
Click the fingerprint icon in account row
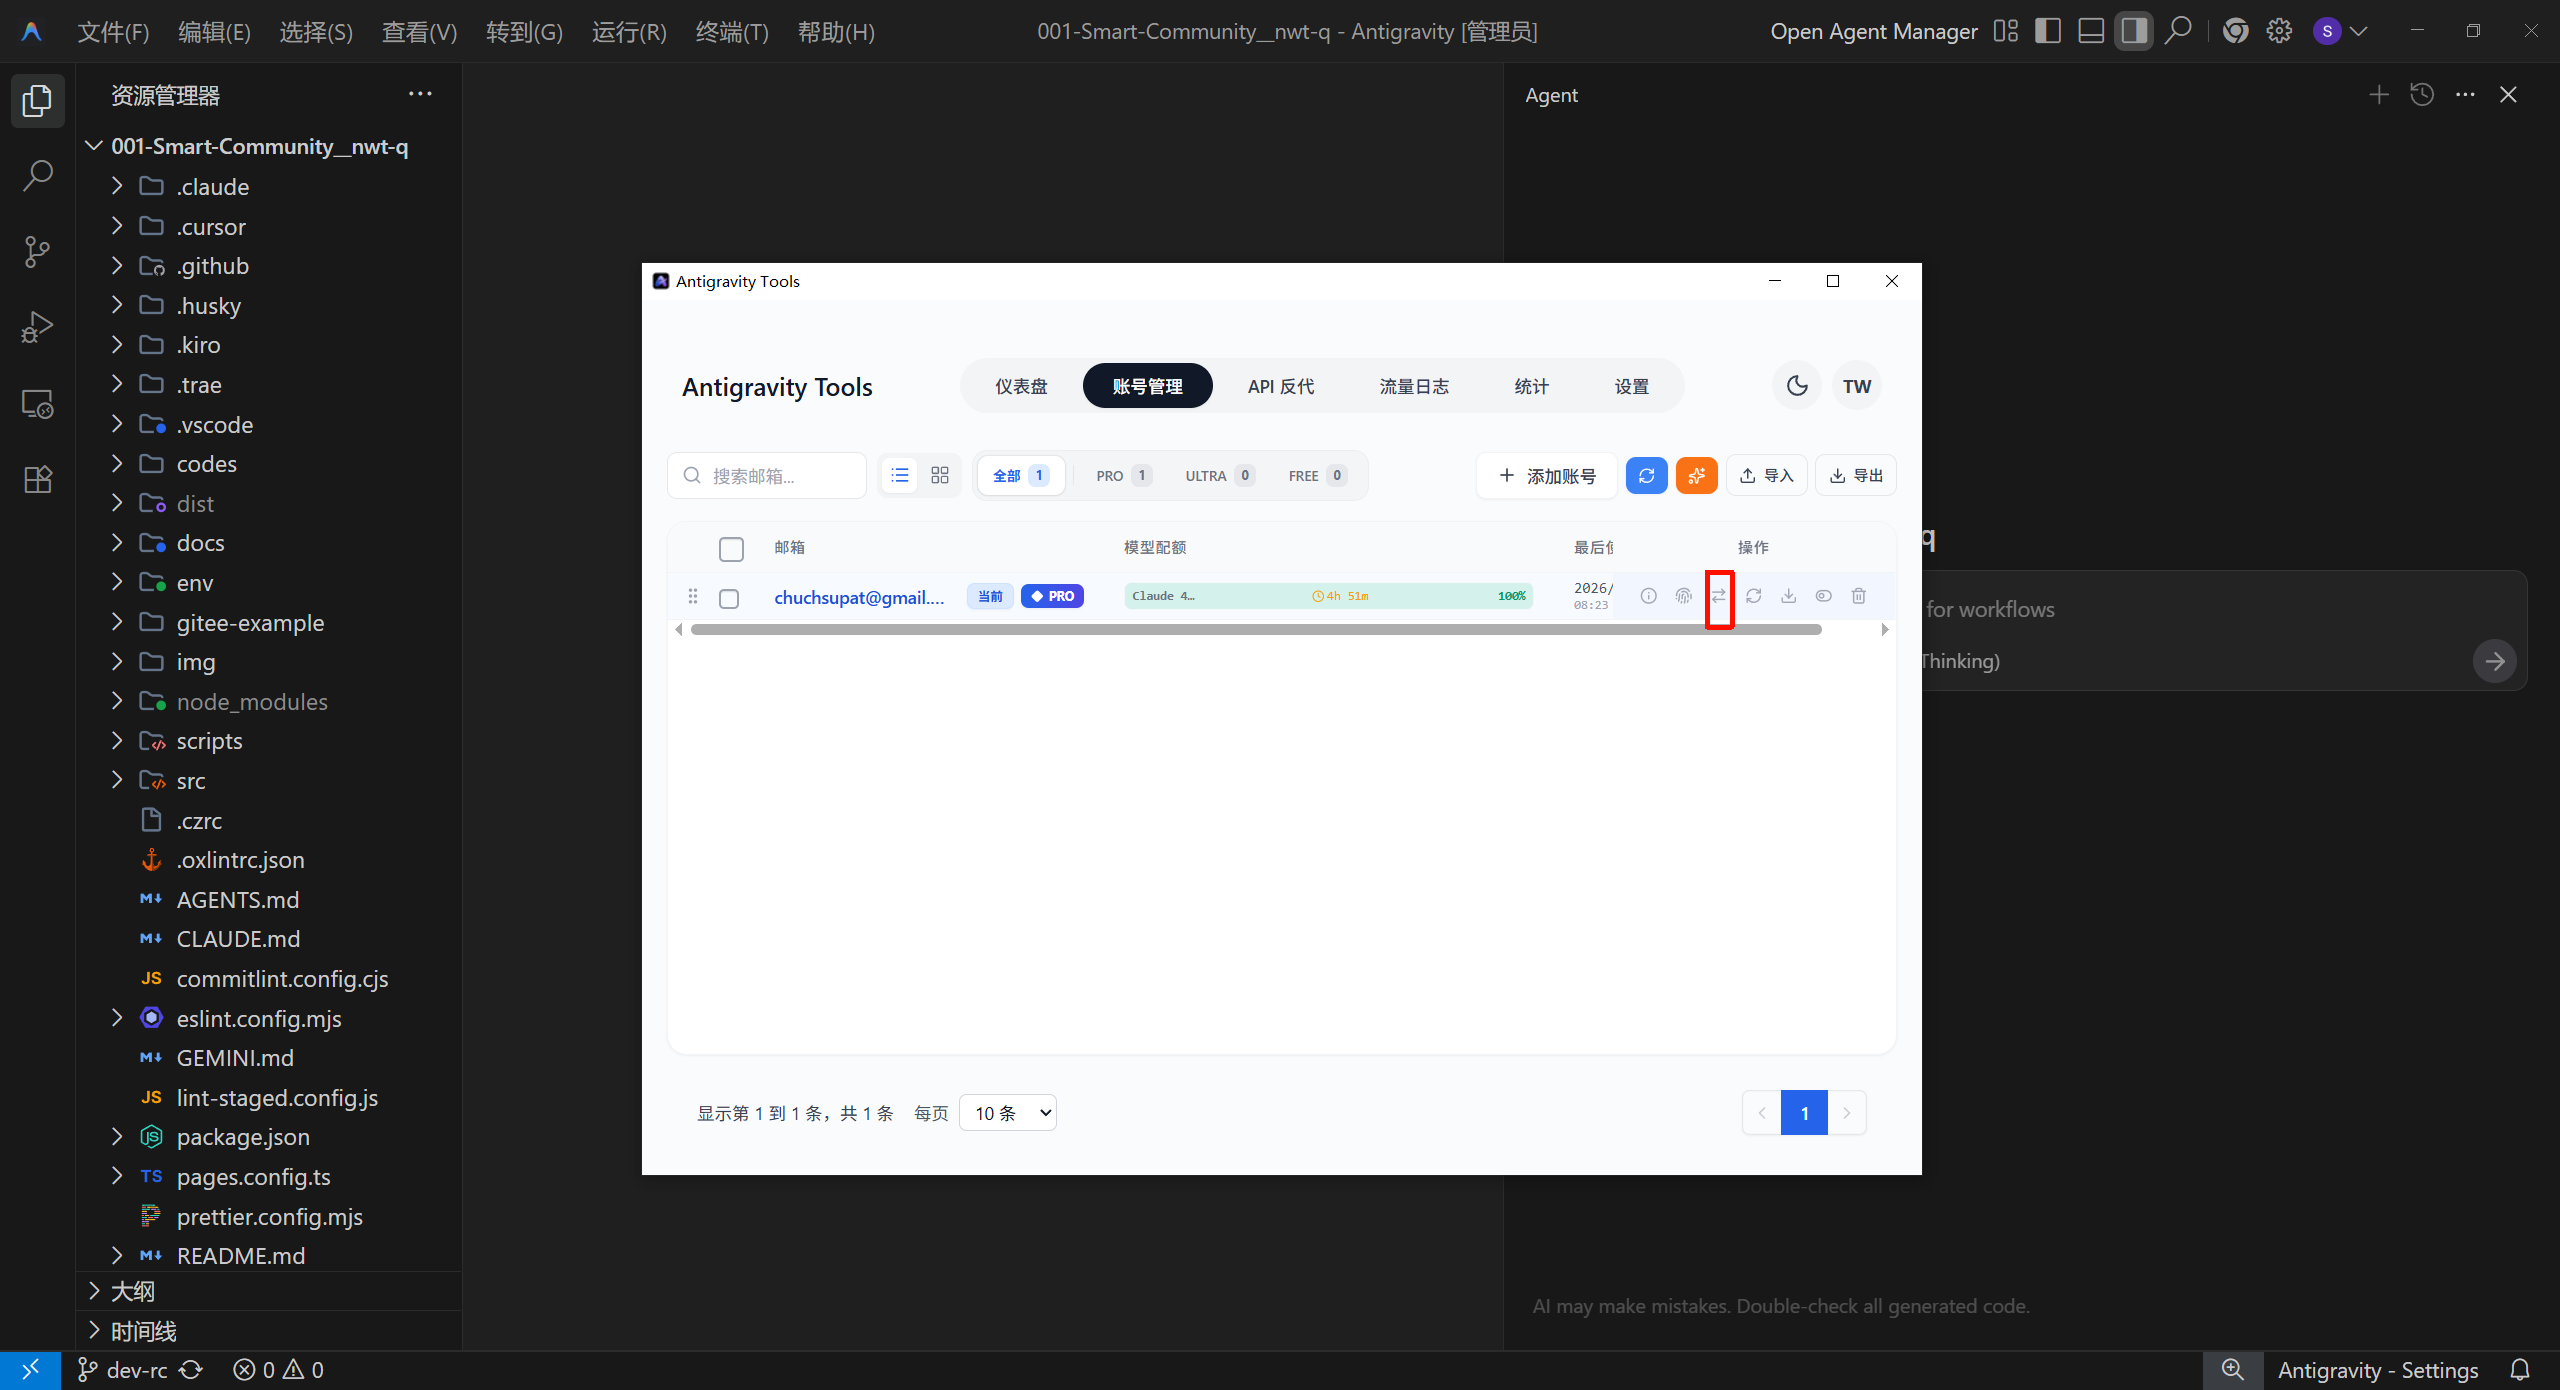(x=1683, y=596)
